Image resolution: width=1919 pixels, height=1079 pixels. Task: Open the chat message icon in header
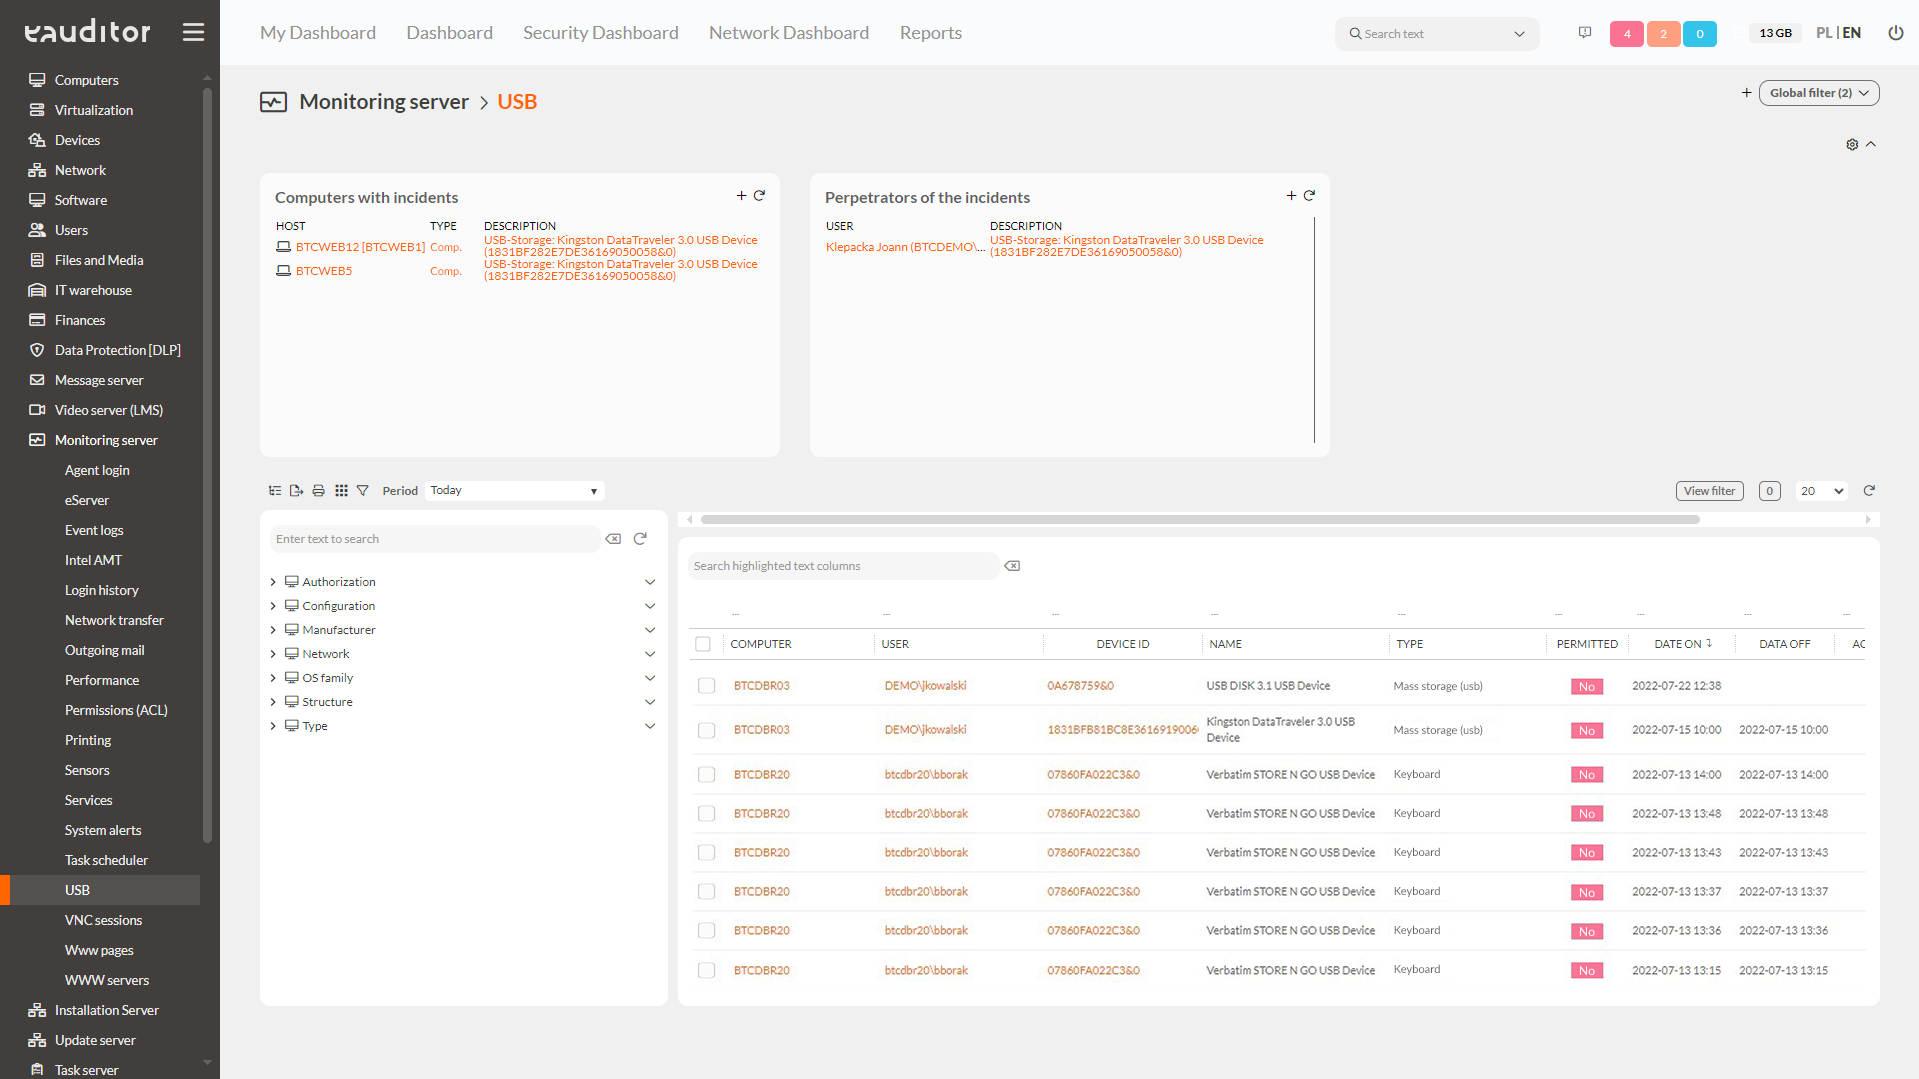pyautogui.click(x=1585, y=33)
